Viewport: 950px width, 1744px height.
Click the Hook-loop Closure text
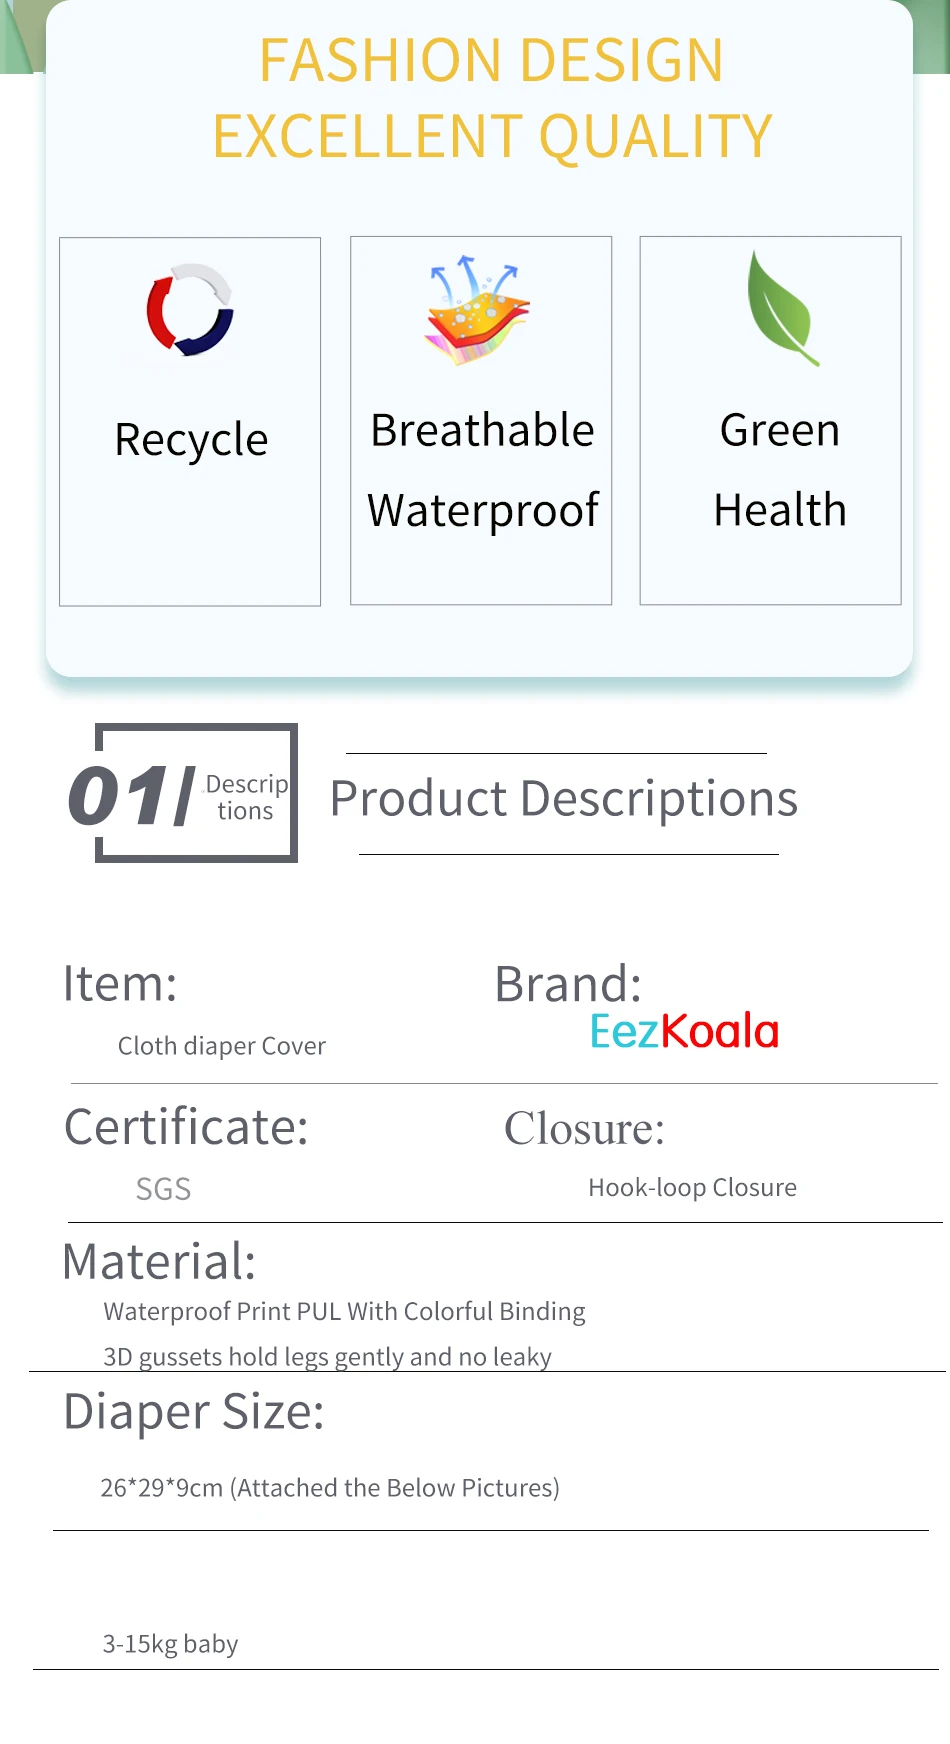(x=692, y=1188)
